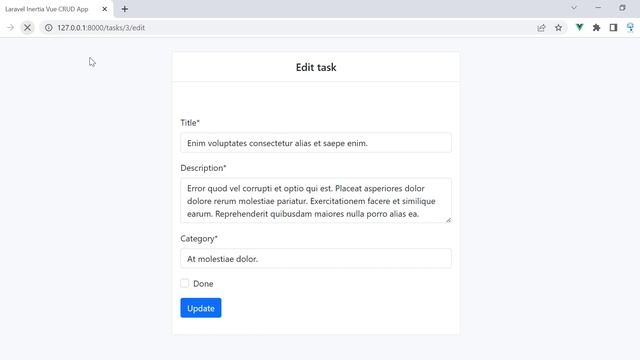Image resolution: width=640 pixels, height=360 pixels.
Task: Open the profile icon in the browser toolbar
Action: click(x=630, y=28)
